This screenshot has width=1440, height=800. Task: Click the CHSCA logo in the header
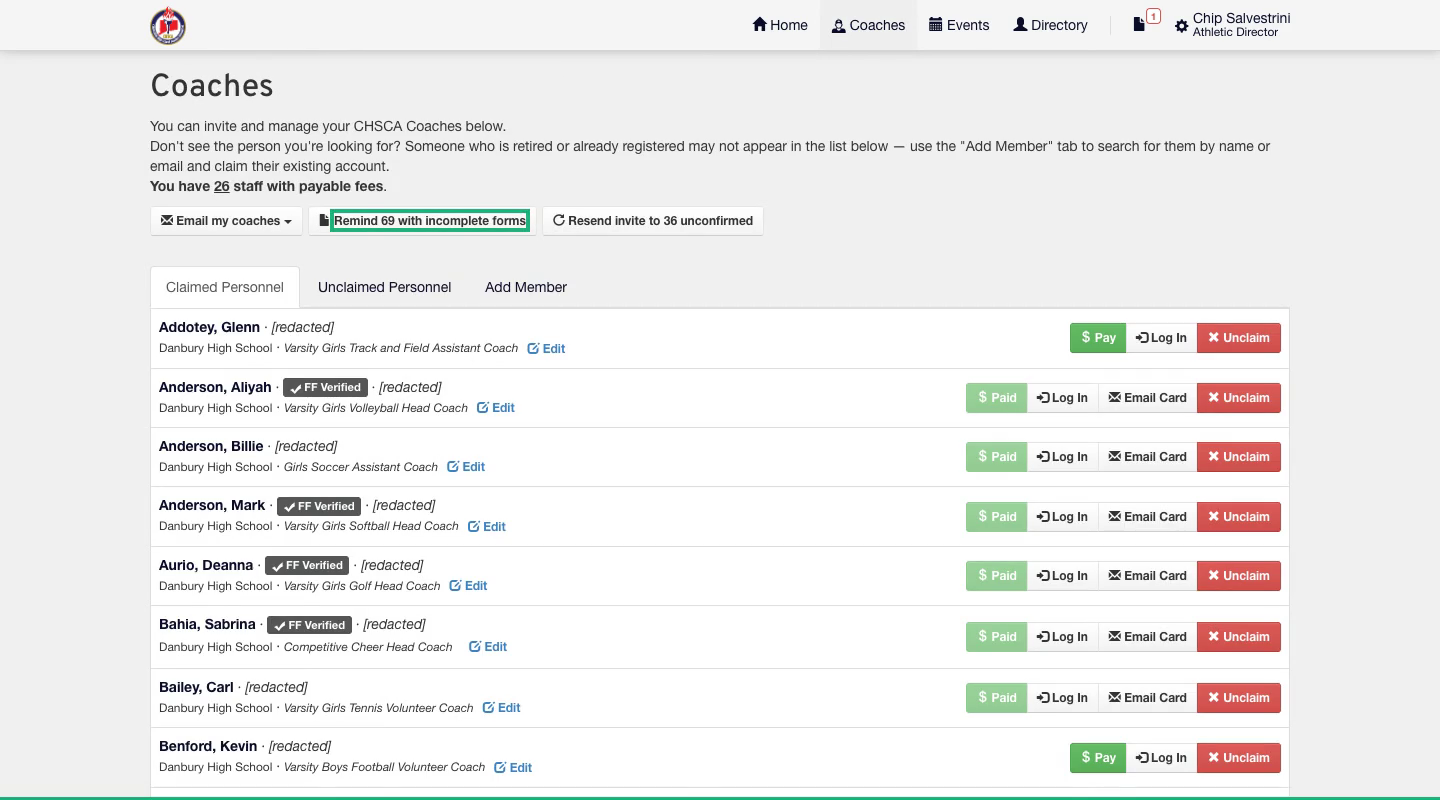168,26
